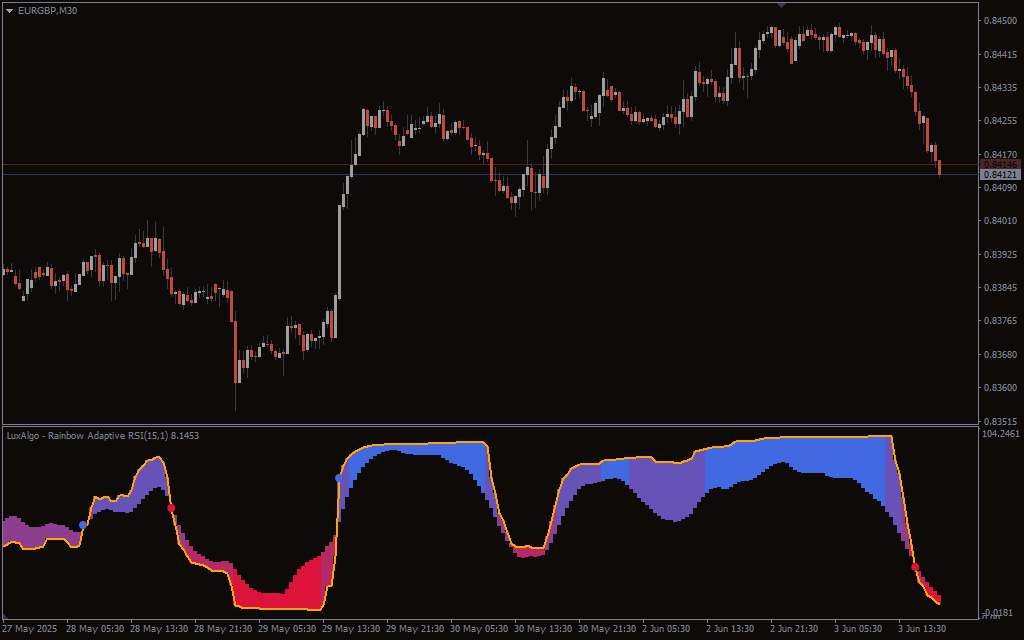The height and width of the screenshot is (640, 1024).
Task: Click the 0.84500 label on the price scale
Action: (x=999, y=20)
